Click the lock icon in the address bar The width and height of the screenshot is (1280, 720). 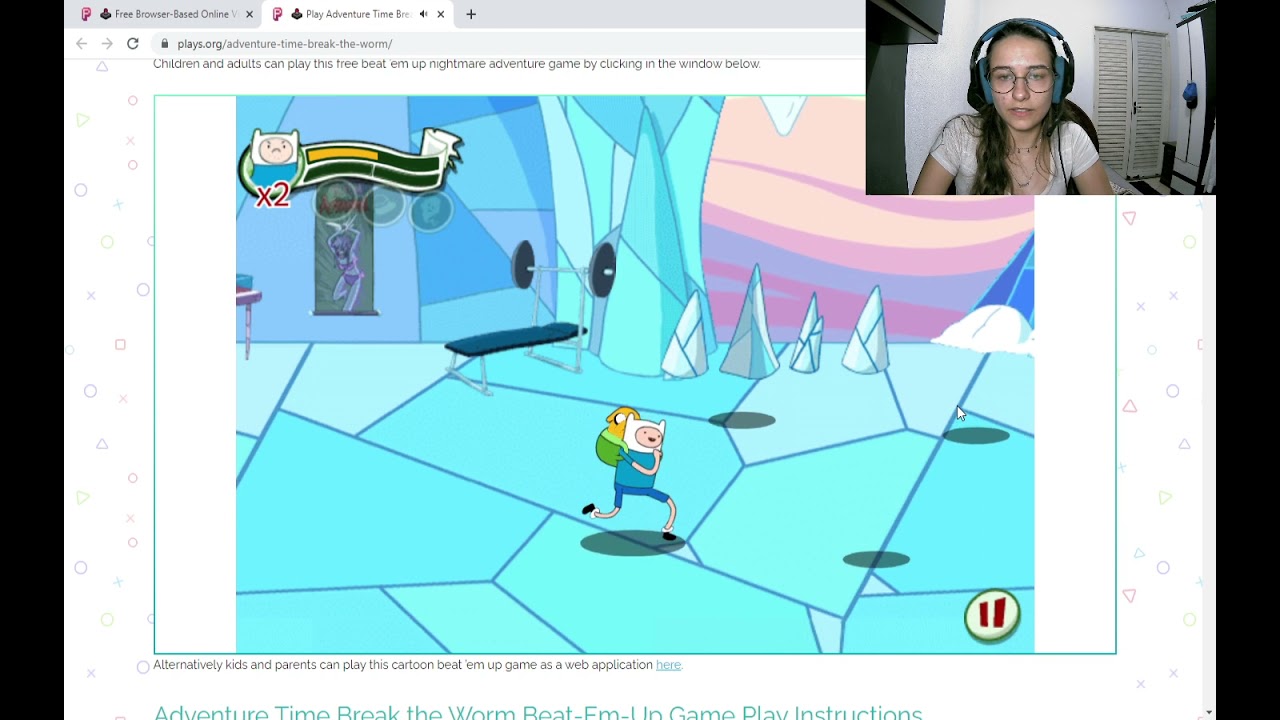(x=165, y=44)
